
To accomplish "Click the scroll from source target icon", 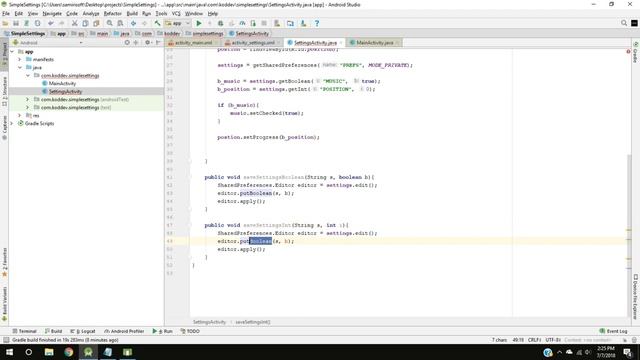I will point(127,42).
